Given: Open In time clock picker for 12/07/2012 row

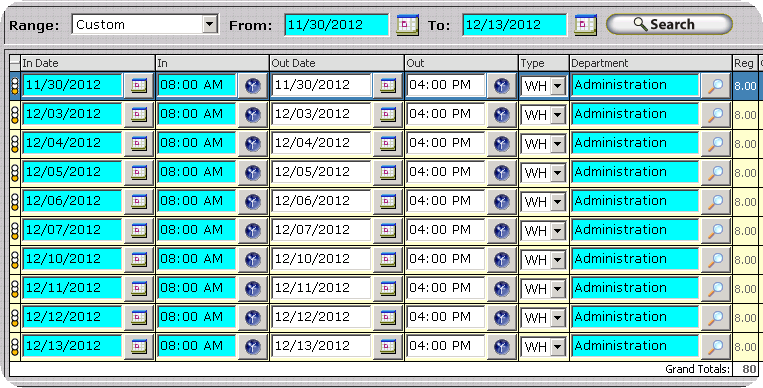Looking at the screenshot, I should (253, 231).
